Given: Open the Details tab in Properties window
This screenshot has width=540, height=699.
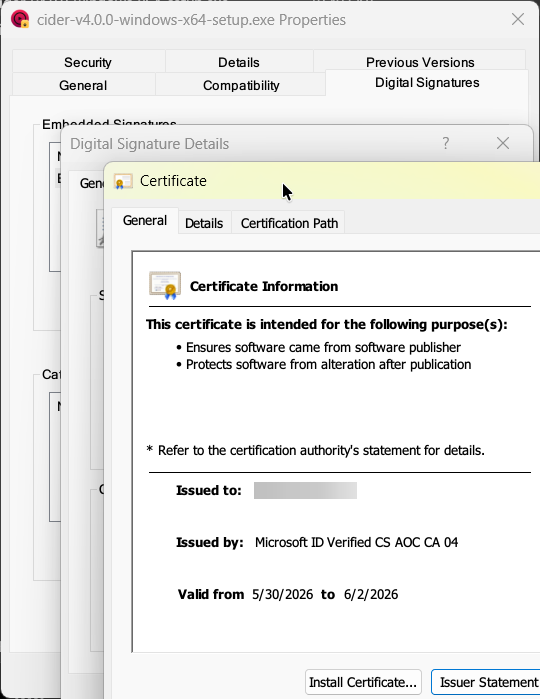Looking at the screenshot, I should [239, 62].
